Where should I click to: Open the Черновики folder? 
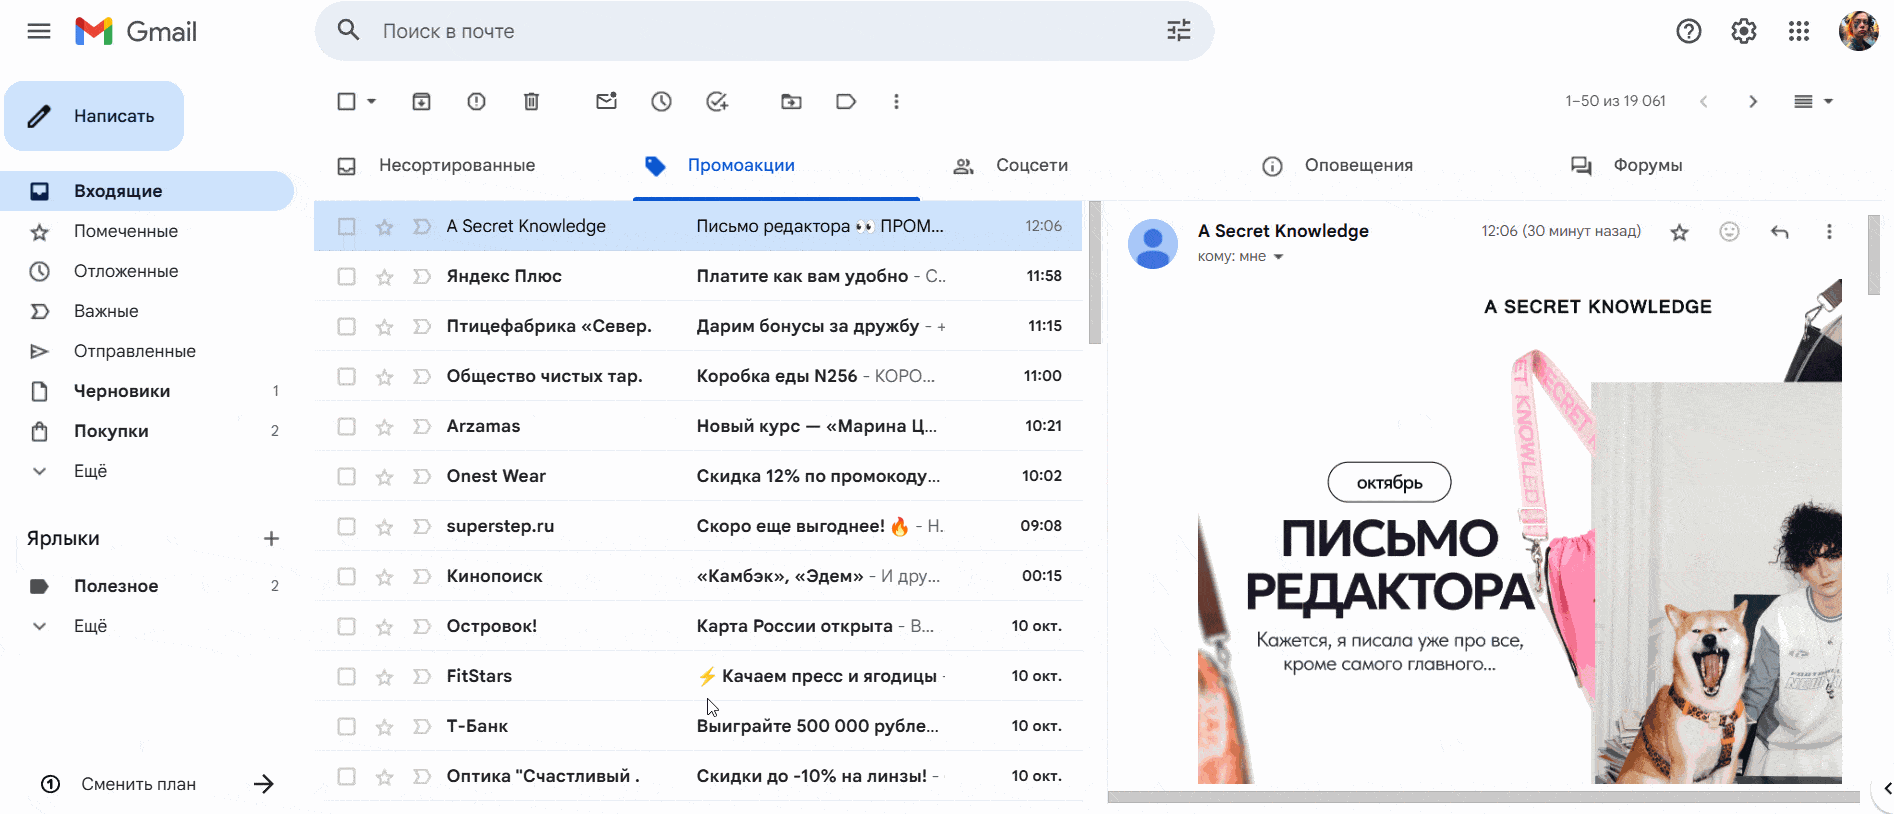[121, 391]
